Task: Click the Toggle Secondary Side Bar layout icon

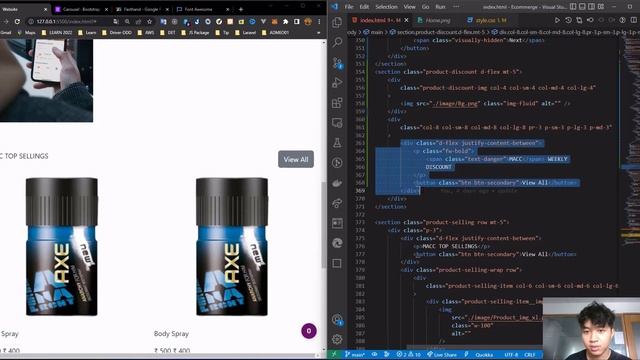Action: pos(591,7)
